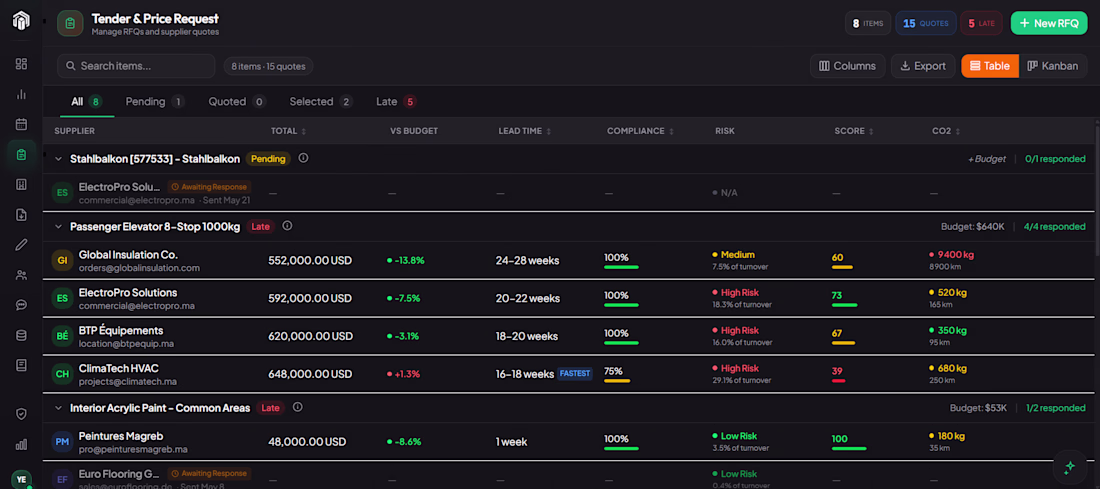Click the FASTEST badge on ClimaTech lead time
1100x489 pixels.
tap(575, 373)
